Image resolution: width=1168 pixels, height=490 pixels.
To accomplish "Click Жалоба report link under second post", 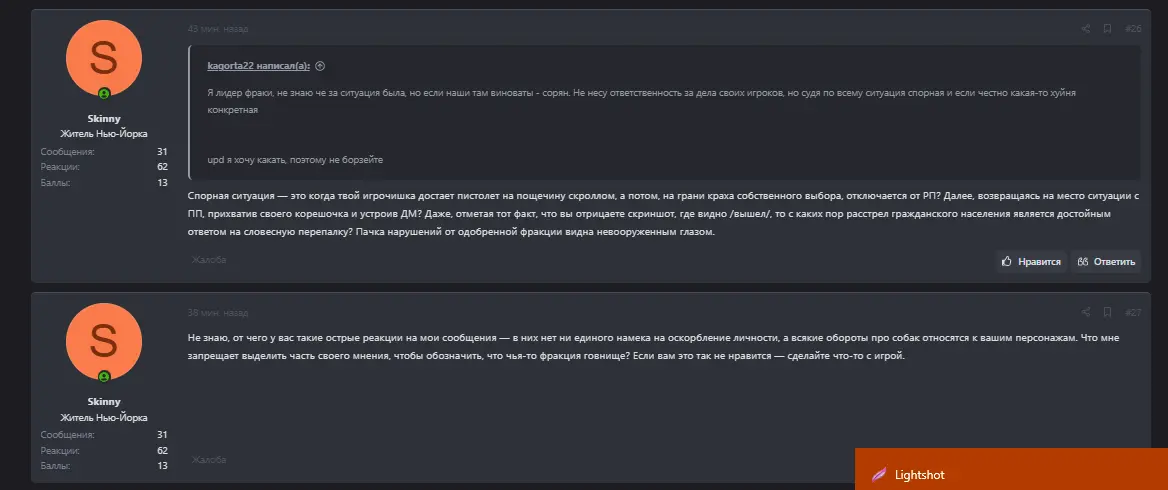I will 209,460.
